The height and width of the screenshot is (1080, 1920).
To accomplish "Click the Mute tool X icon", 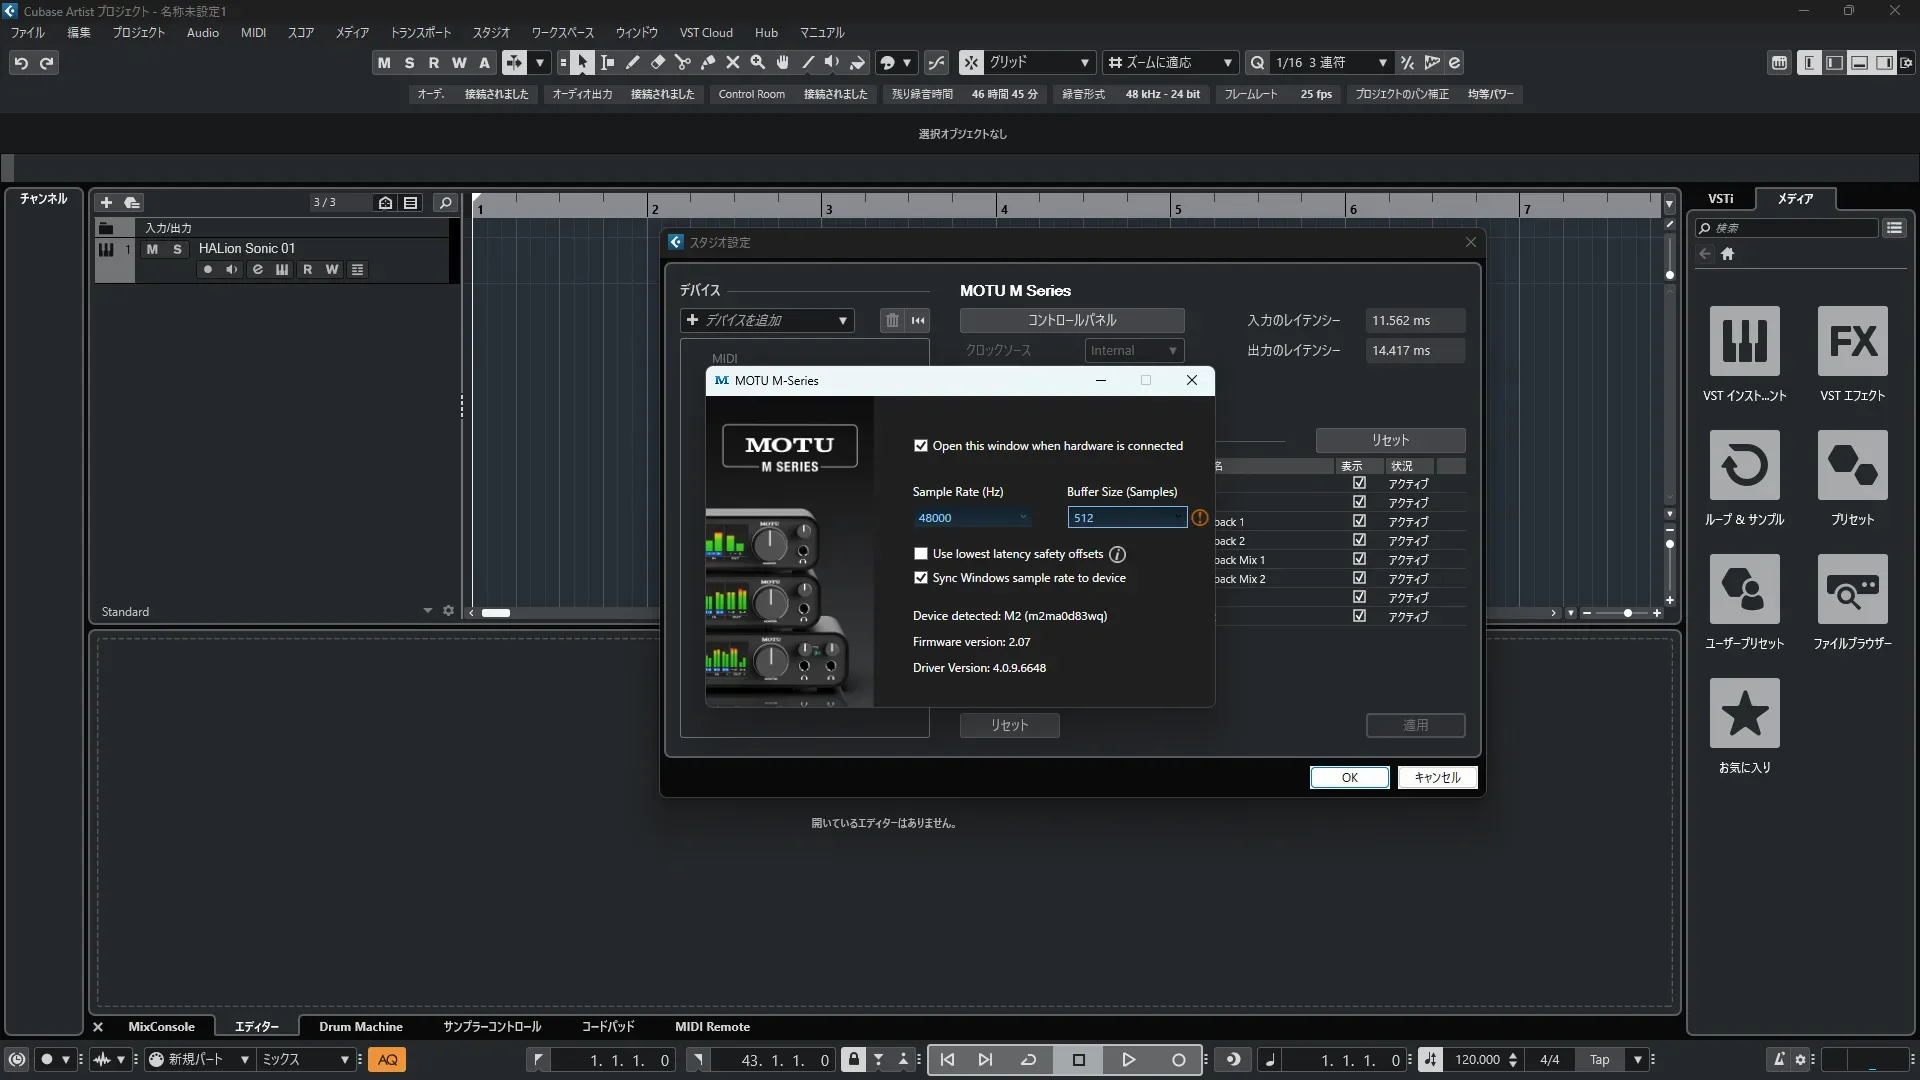I will coord(733,63).
